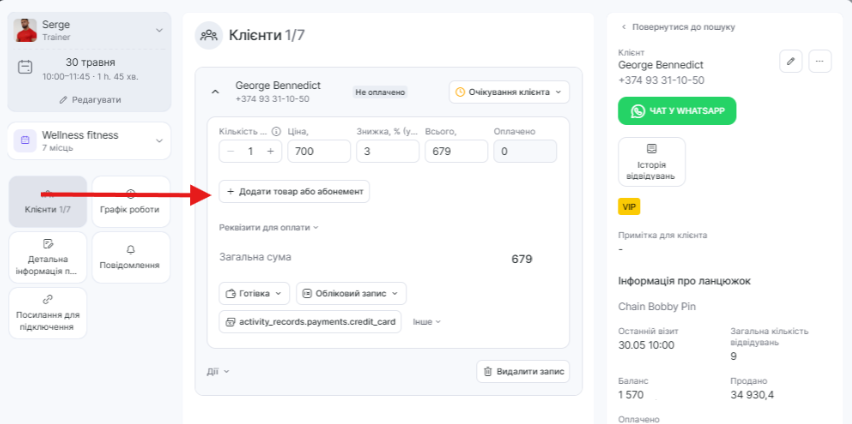The width and height of the screenshot is (852, 424).
Task: Click the pencil edit client icon
Action: click(x=791, y=61)
